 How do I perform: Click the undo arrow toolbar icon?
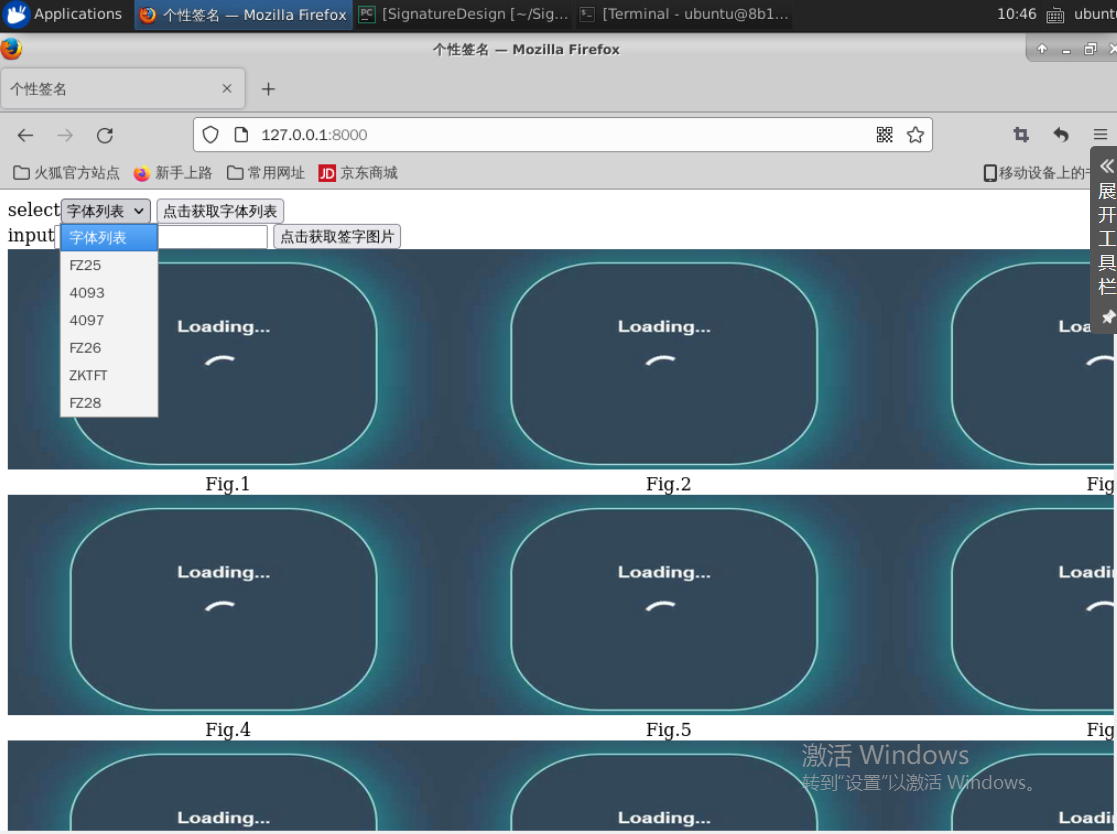[x=1061, y=135]
